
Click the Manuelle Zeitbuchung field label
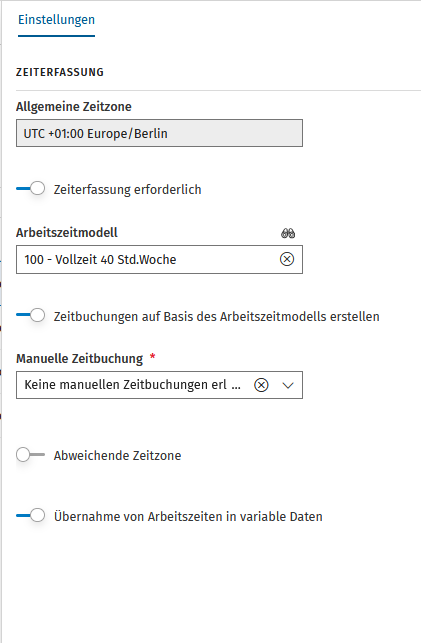pos(80,358)
